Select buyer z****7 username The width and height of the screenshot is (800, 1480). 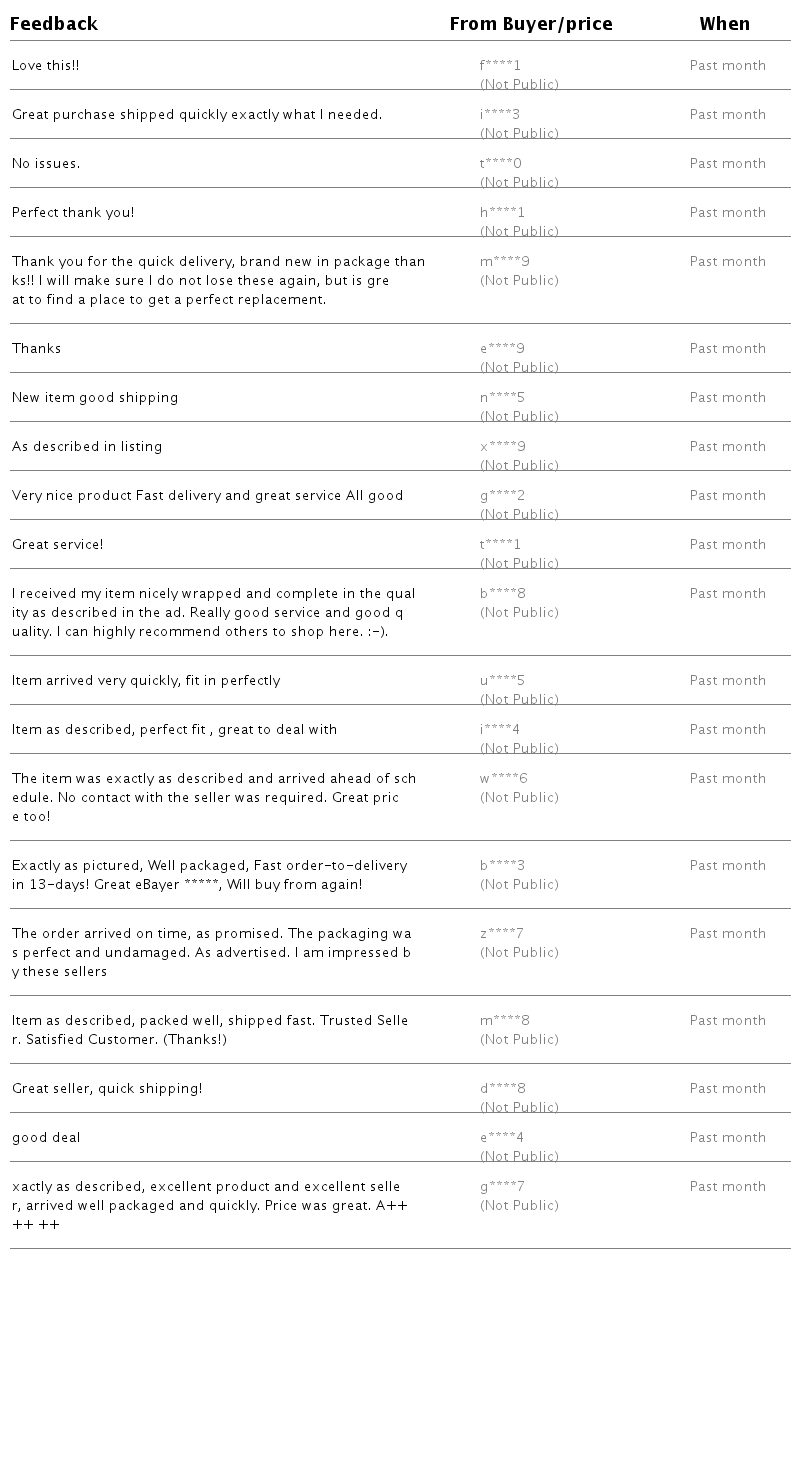click(501, 934)
